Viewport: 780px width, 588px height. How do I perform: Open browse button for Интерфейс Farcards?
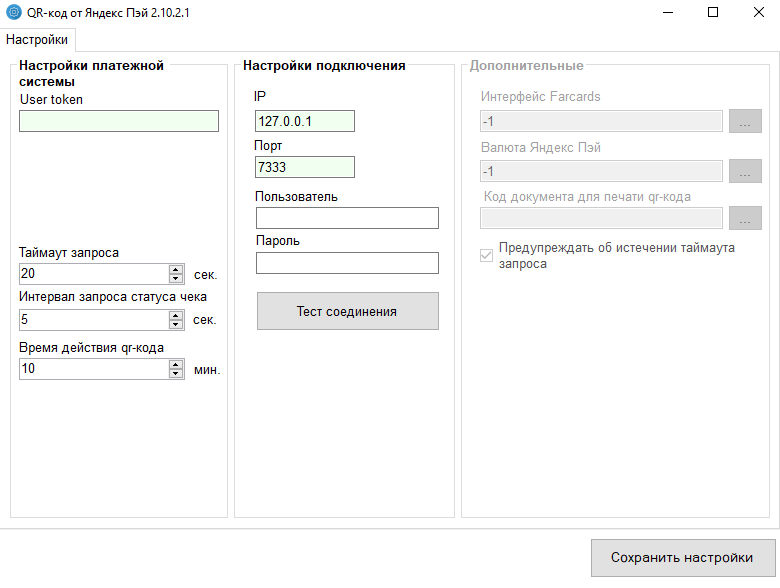[745, 121]
